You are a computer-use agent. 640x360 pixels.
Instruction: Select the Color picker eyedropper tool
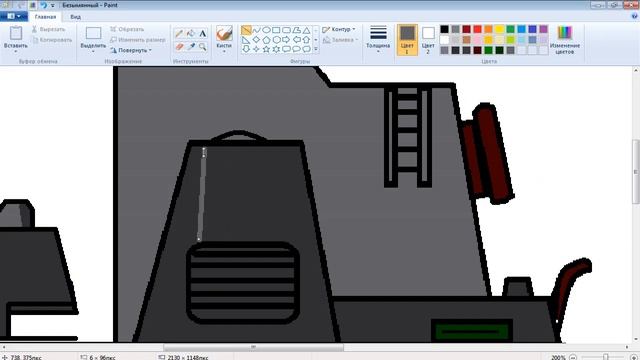click(x=191, y=47)
